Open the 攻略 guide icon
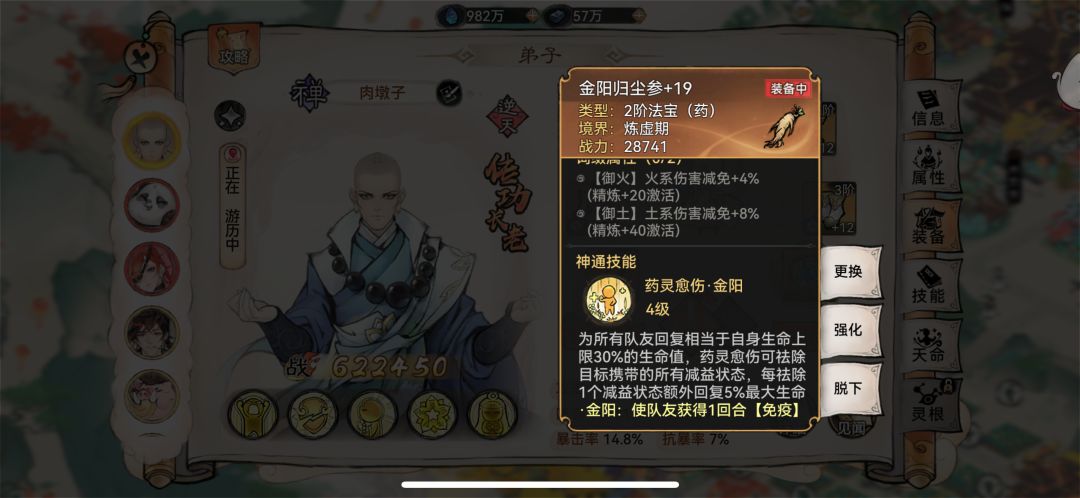Viewport: 1080px width, 498px height. tap(234, 48)
